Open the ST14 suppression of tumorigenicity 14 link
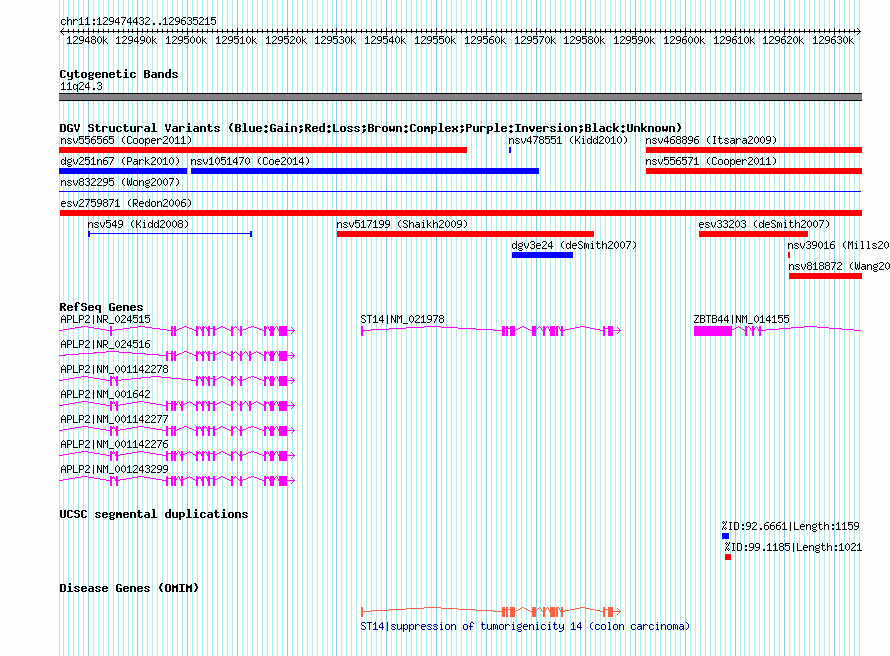The image size is (890, 656). tap(525, 626)
